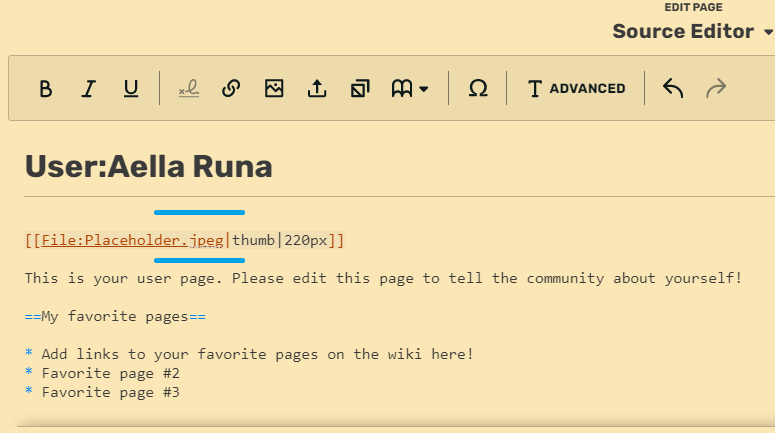Open the Source Editor mode dropdown
Viewport: 775px width, 433px height.
(x=692, y=31)
